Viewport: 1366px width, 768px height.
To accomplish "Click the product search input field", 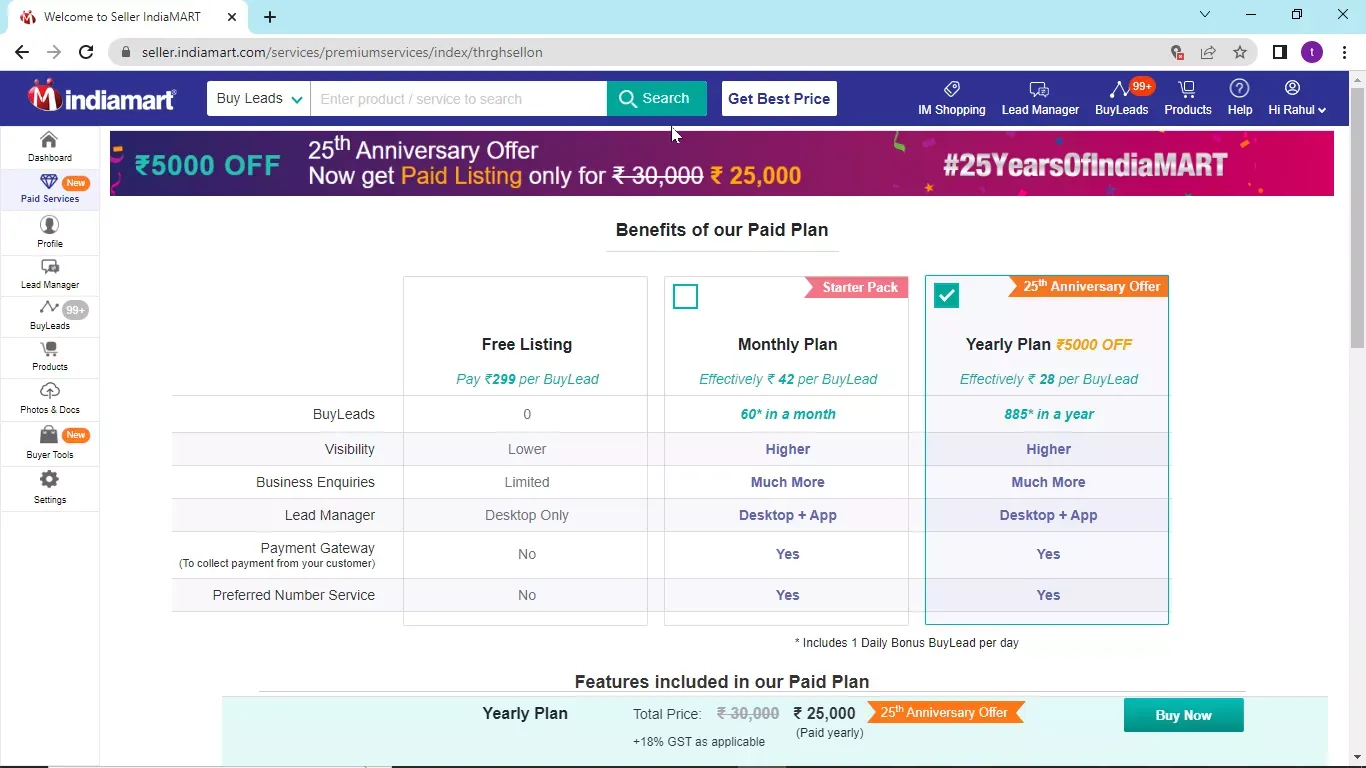I will pos(458,98).
